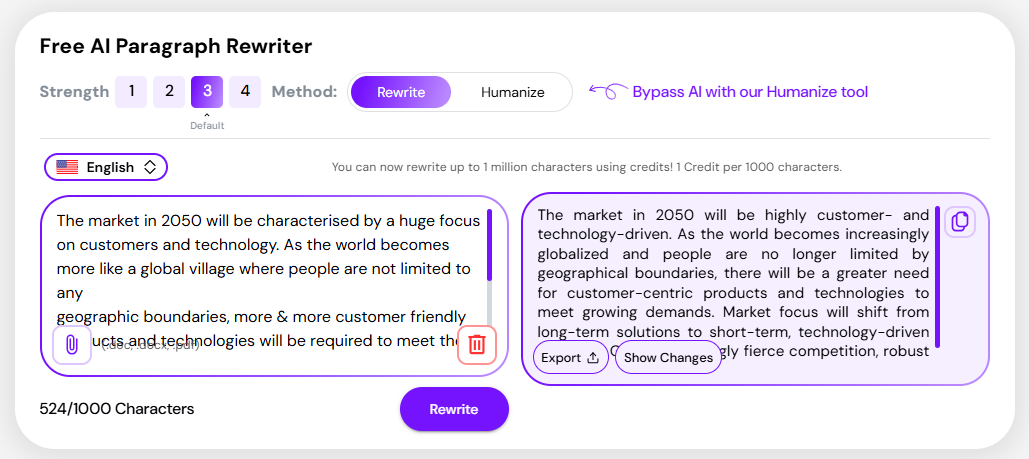Click the Show Changes button

(x=668, y=358)
